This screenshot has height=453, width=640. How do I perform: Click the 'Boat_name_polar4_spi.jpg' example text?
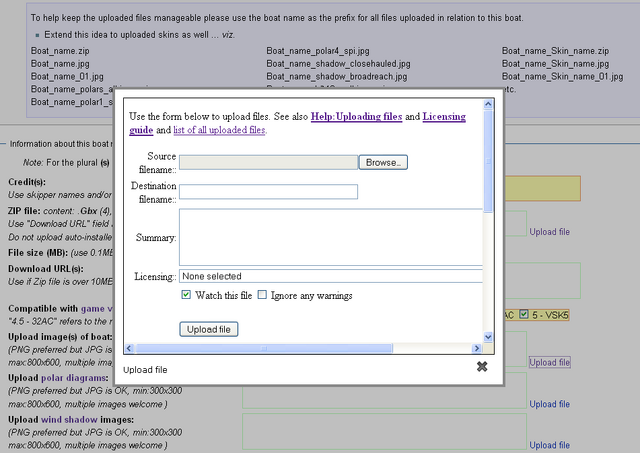[318, 51]
